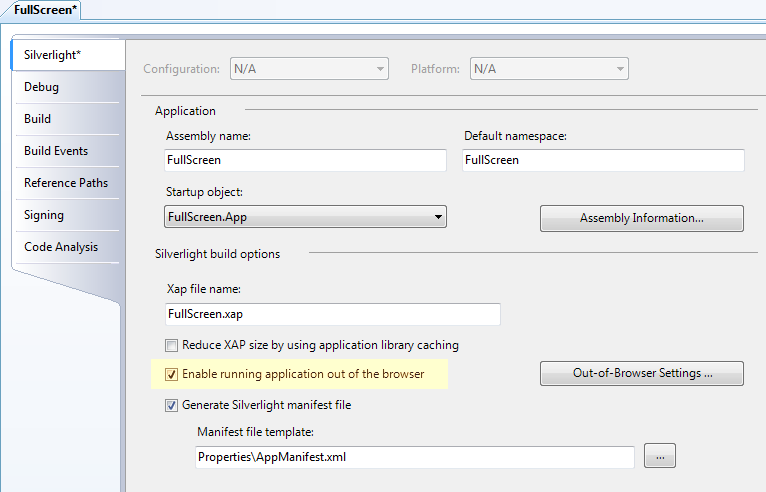The image size is (766, 492).
Task: Open the Code Analysis tab
Action: (x=67, y=247)
